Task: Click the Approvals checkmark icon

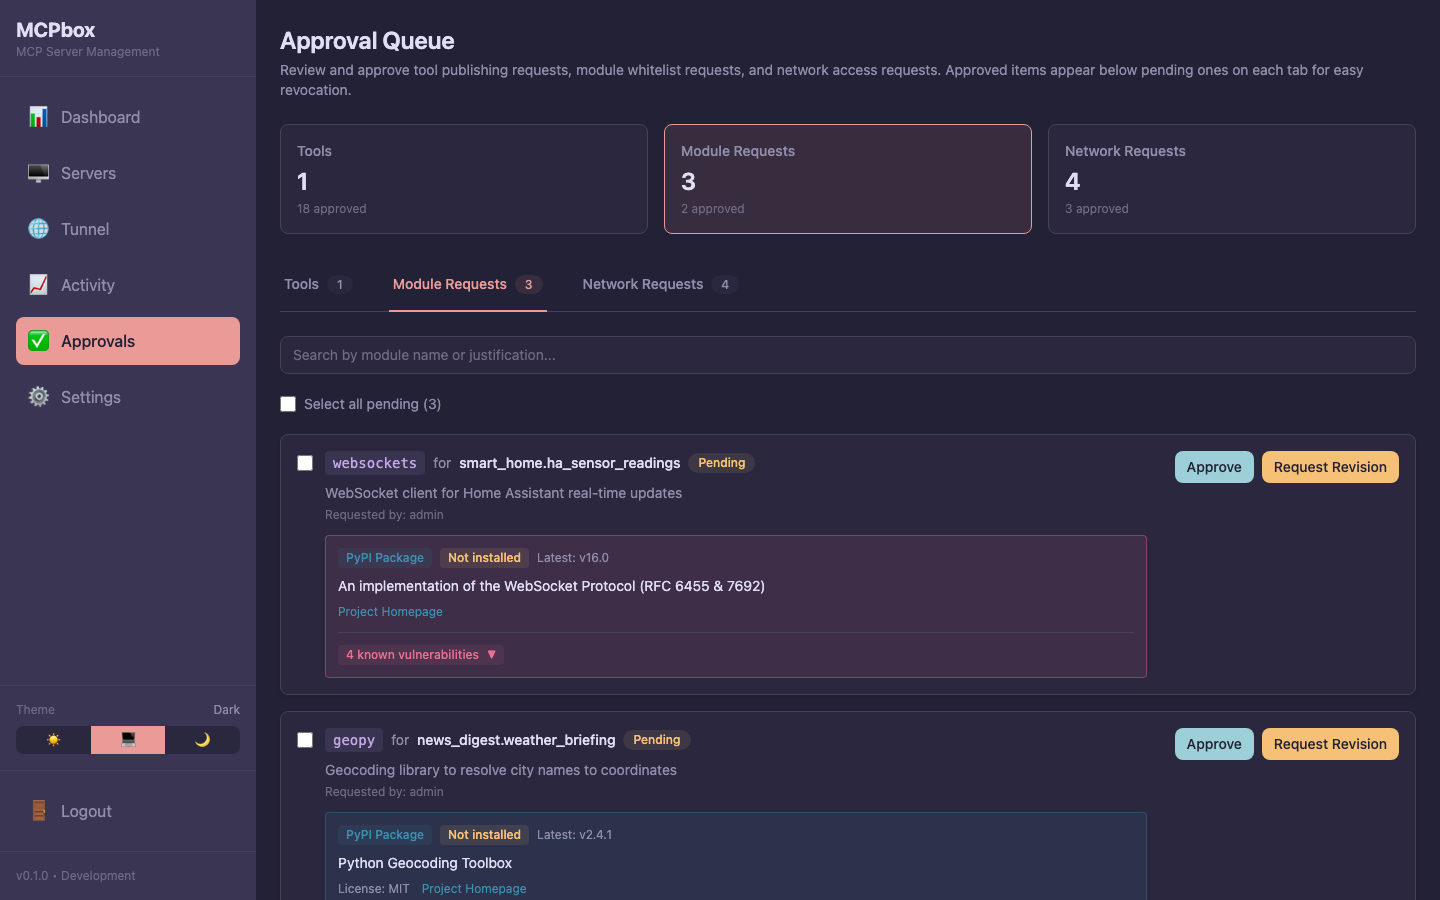Action: click(x=38, y=341)
